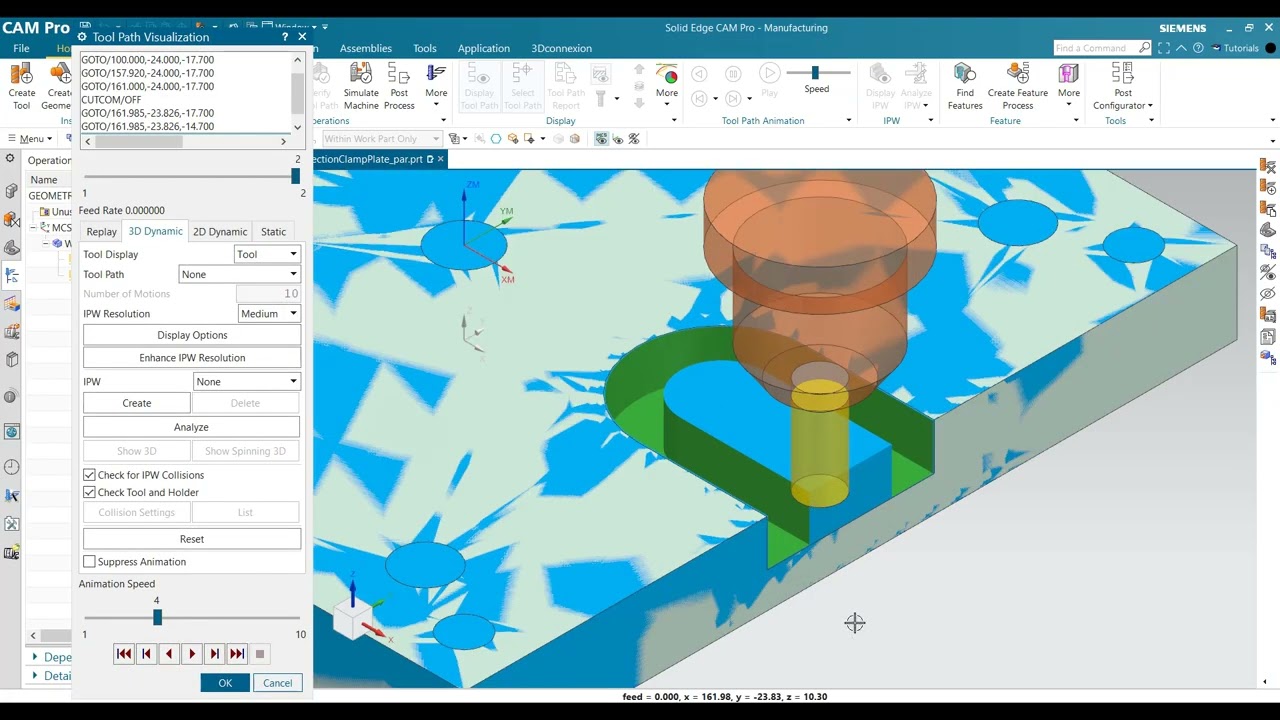Open the Tool Path dropdown set to None

point(240,274)
